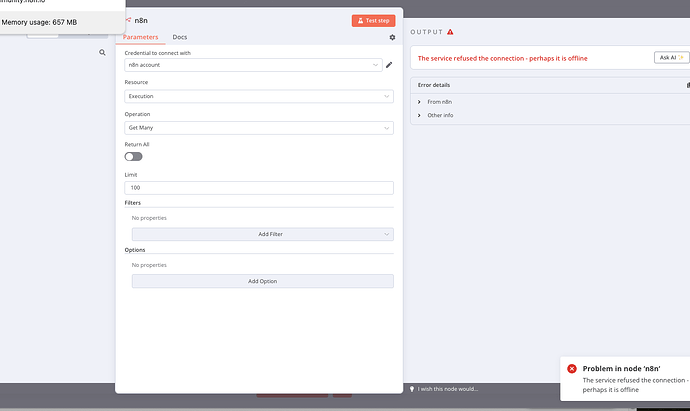Image resolution: width=690 pixels, height=411 pixels.
Task: Click the Test step button
Action: [x=373, y=21]
